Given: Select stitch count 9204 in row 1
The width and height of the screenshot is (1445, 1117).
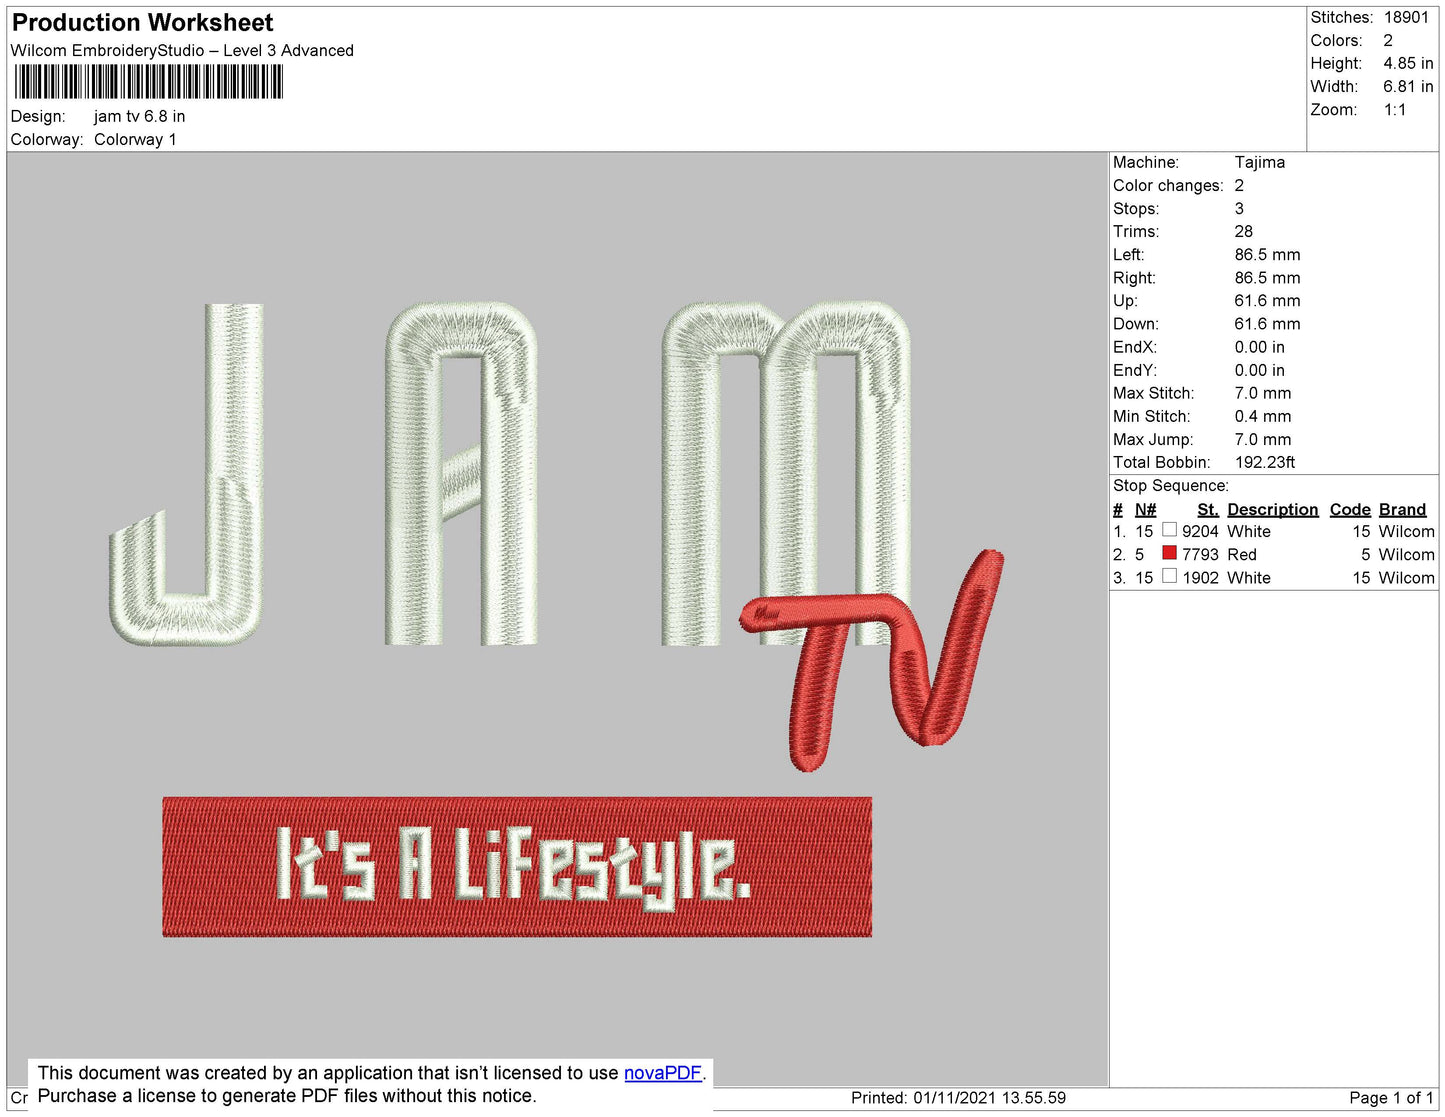Looking at the screenshot, I should pos(1200,532).
